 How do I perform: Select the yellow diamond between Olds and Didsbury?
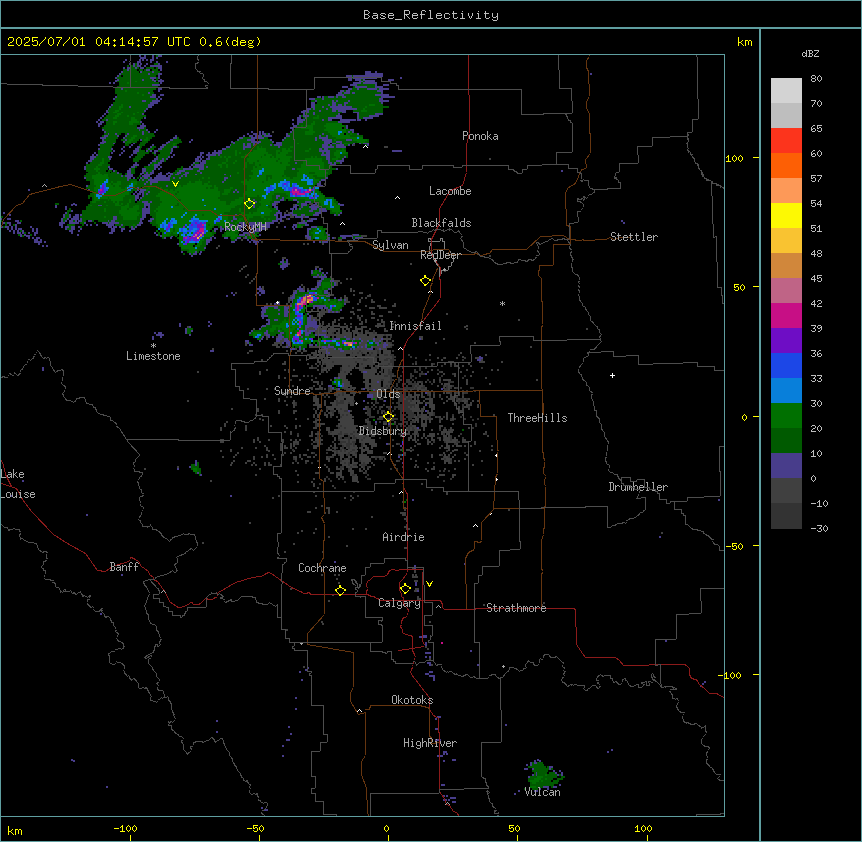[x=388, y=417]
